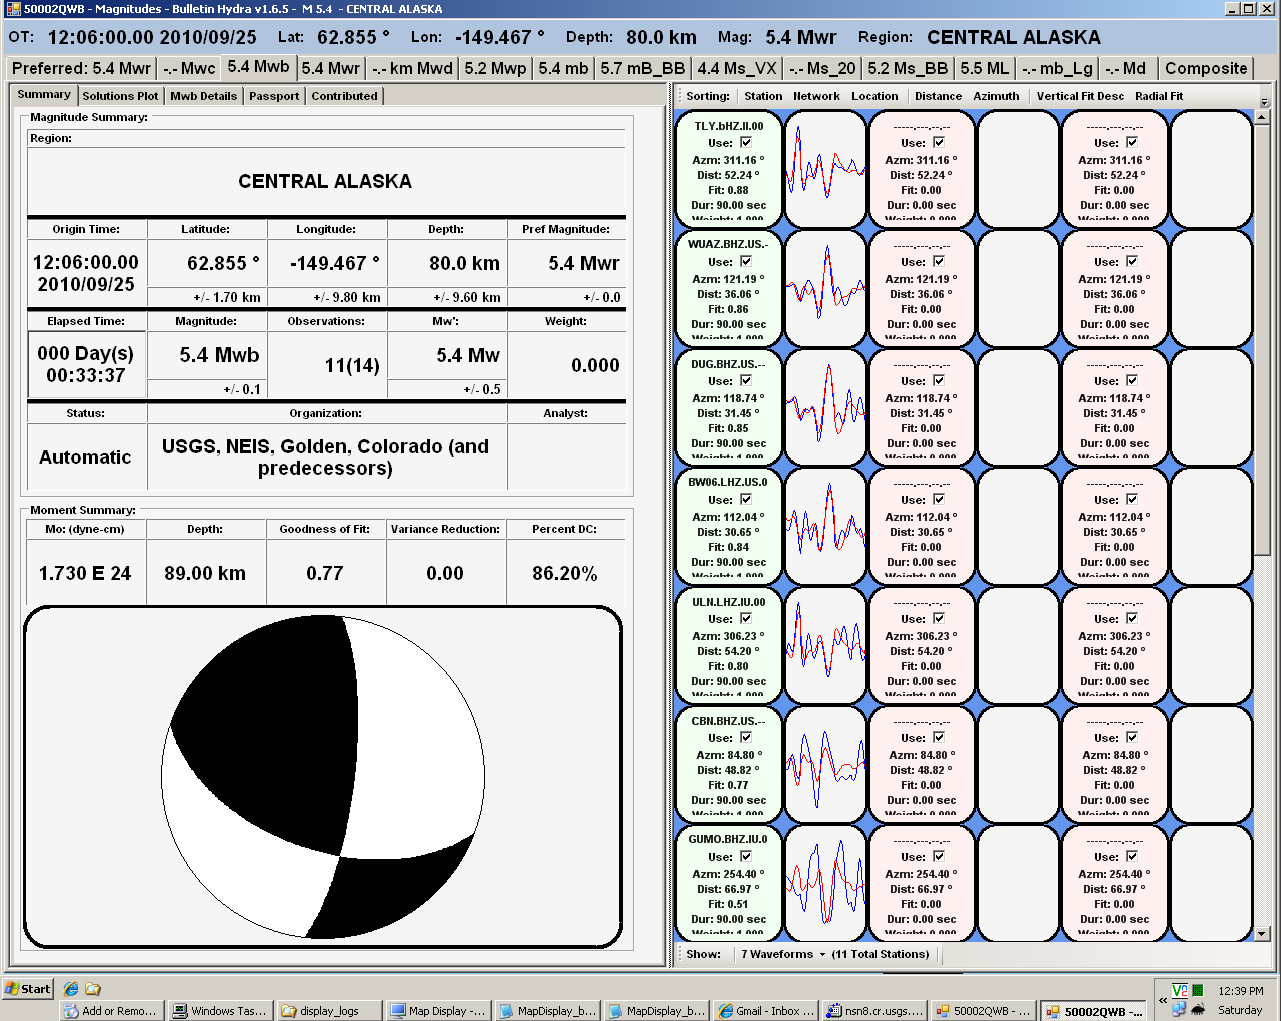Open the Contributed tab
The width and height of the screenshot is (1281, 1021).
point(344,96)
